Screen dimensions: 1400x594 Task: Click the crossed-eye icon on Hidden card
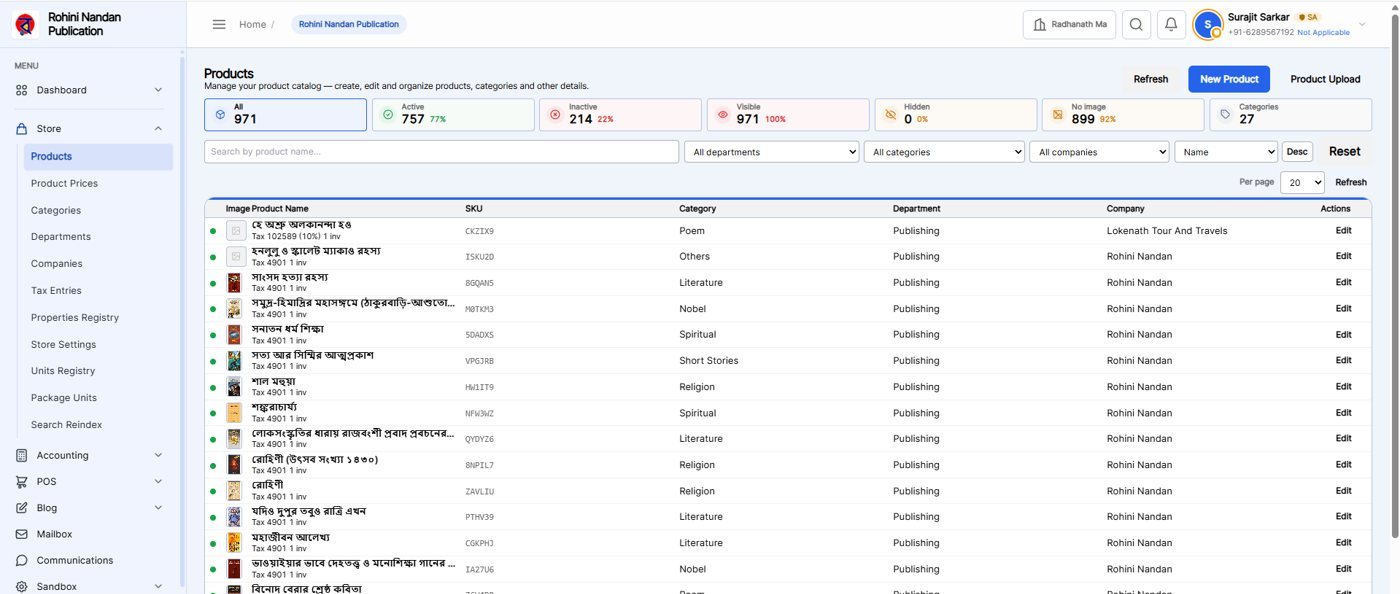point(891,115)
